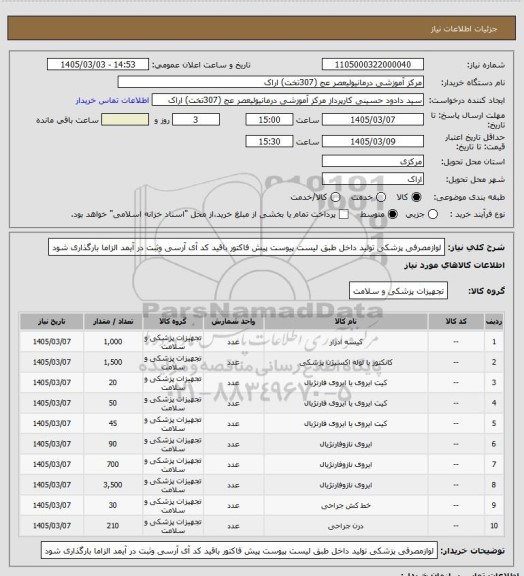524x576 pixels.
Task: Click the گروه کالا field تجهیزات پزشکی و سلامت
Action: point(398,291)
